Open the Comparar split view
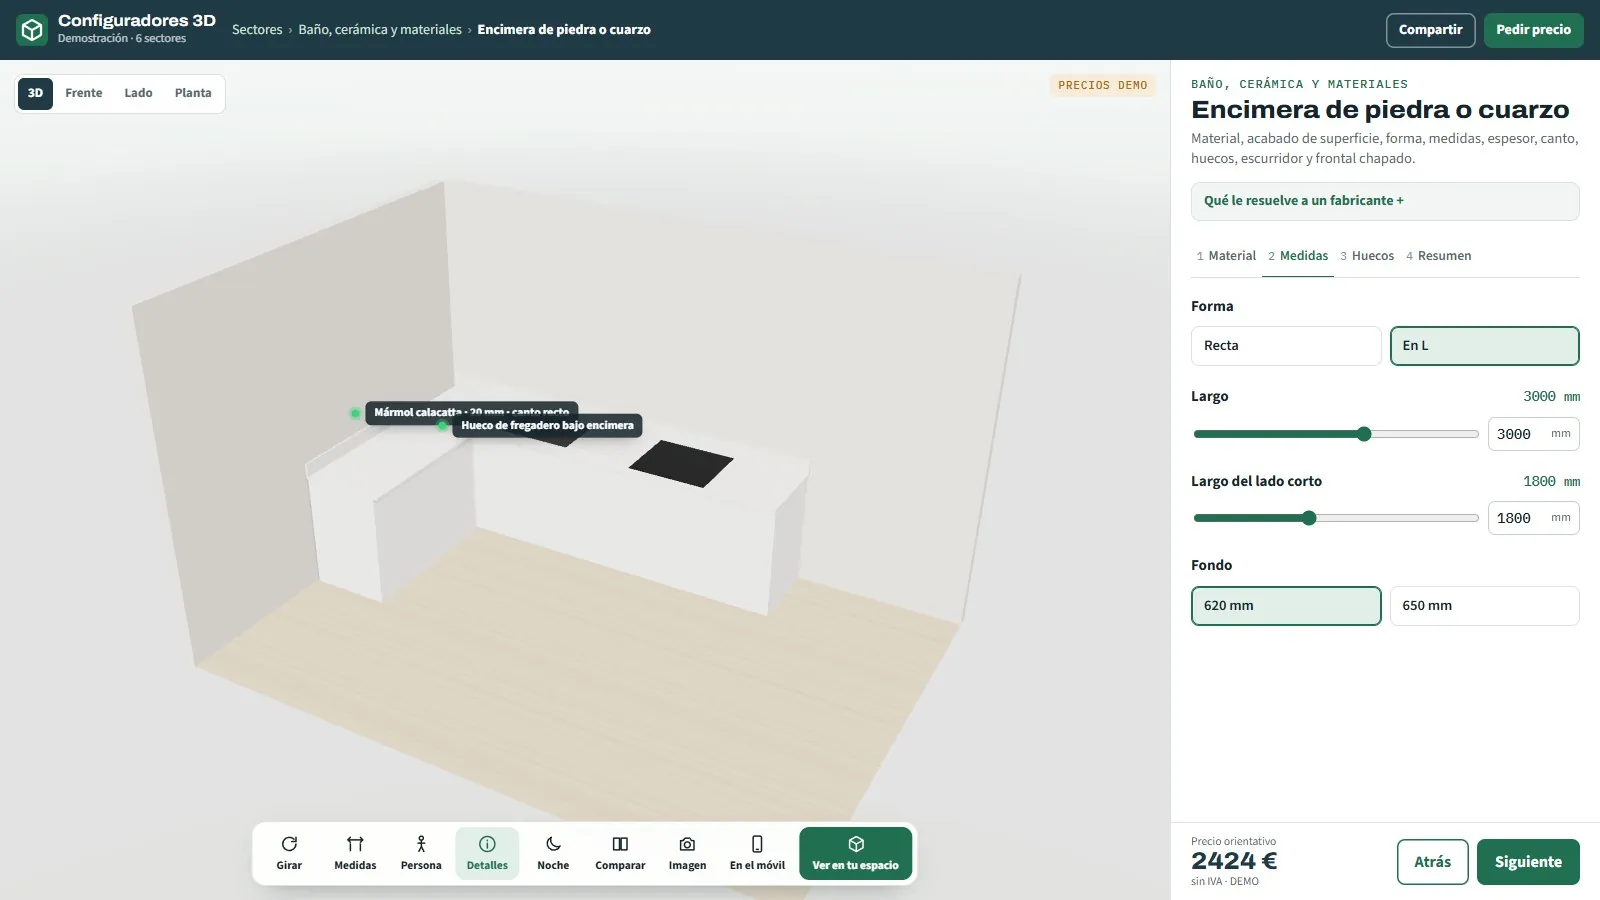 pos(620,854)
